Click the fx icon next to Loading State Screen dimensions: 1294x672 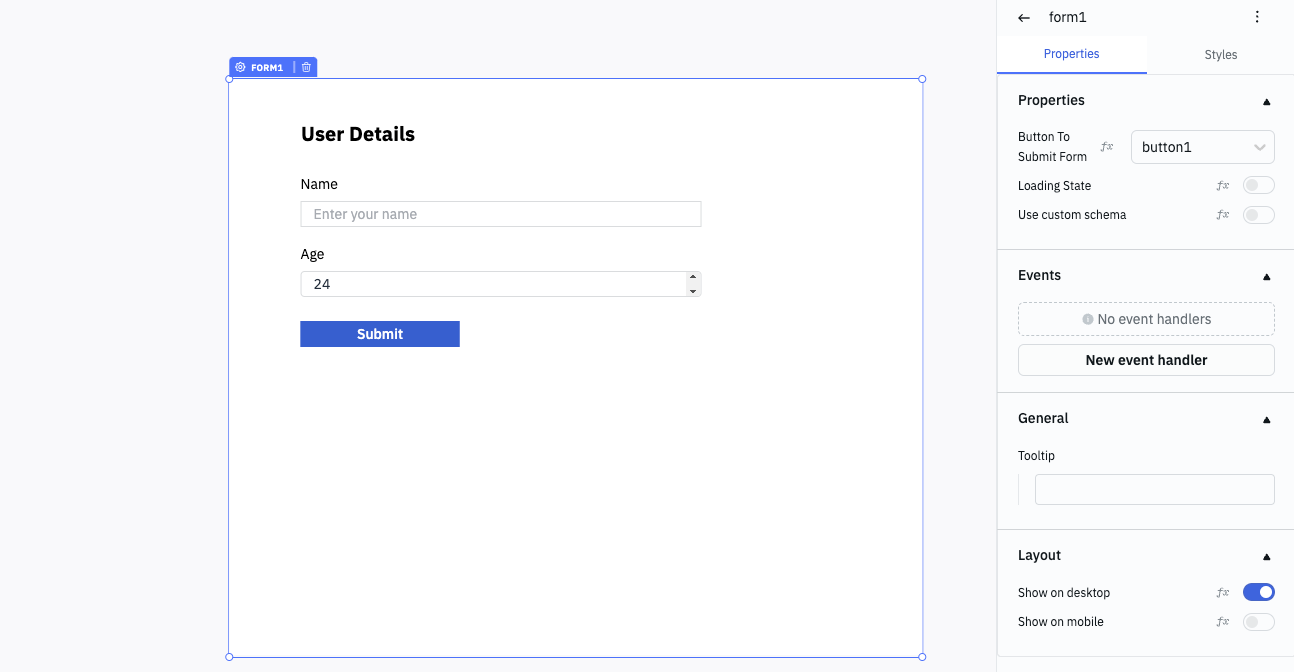[x=1222, y=186]
